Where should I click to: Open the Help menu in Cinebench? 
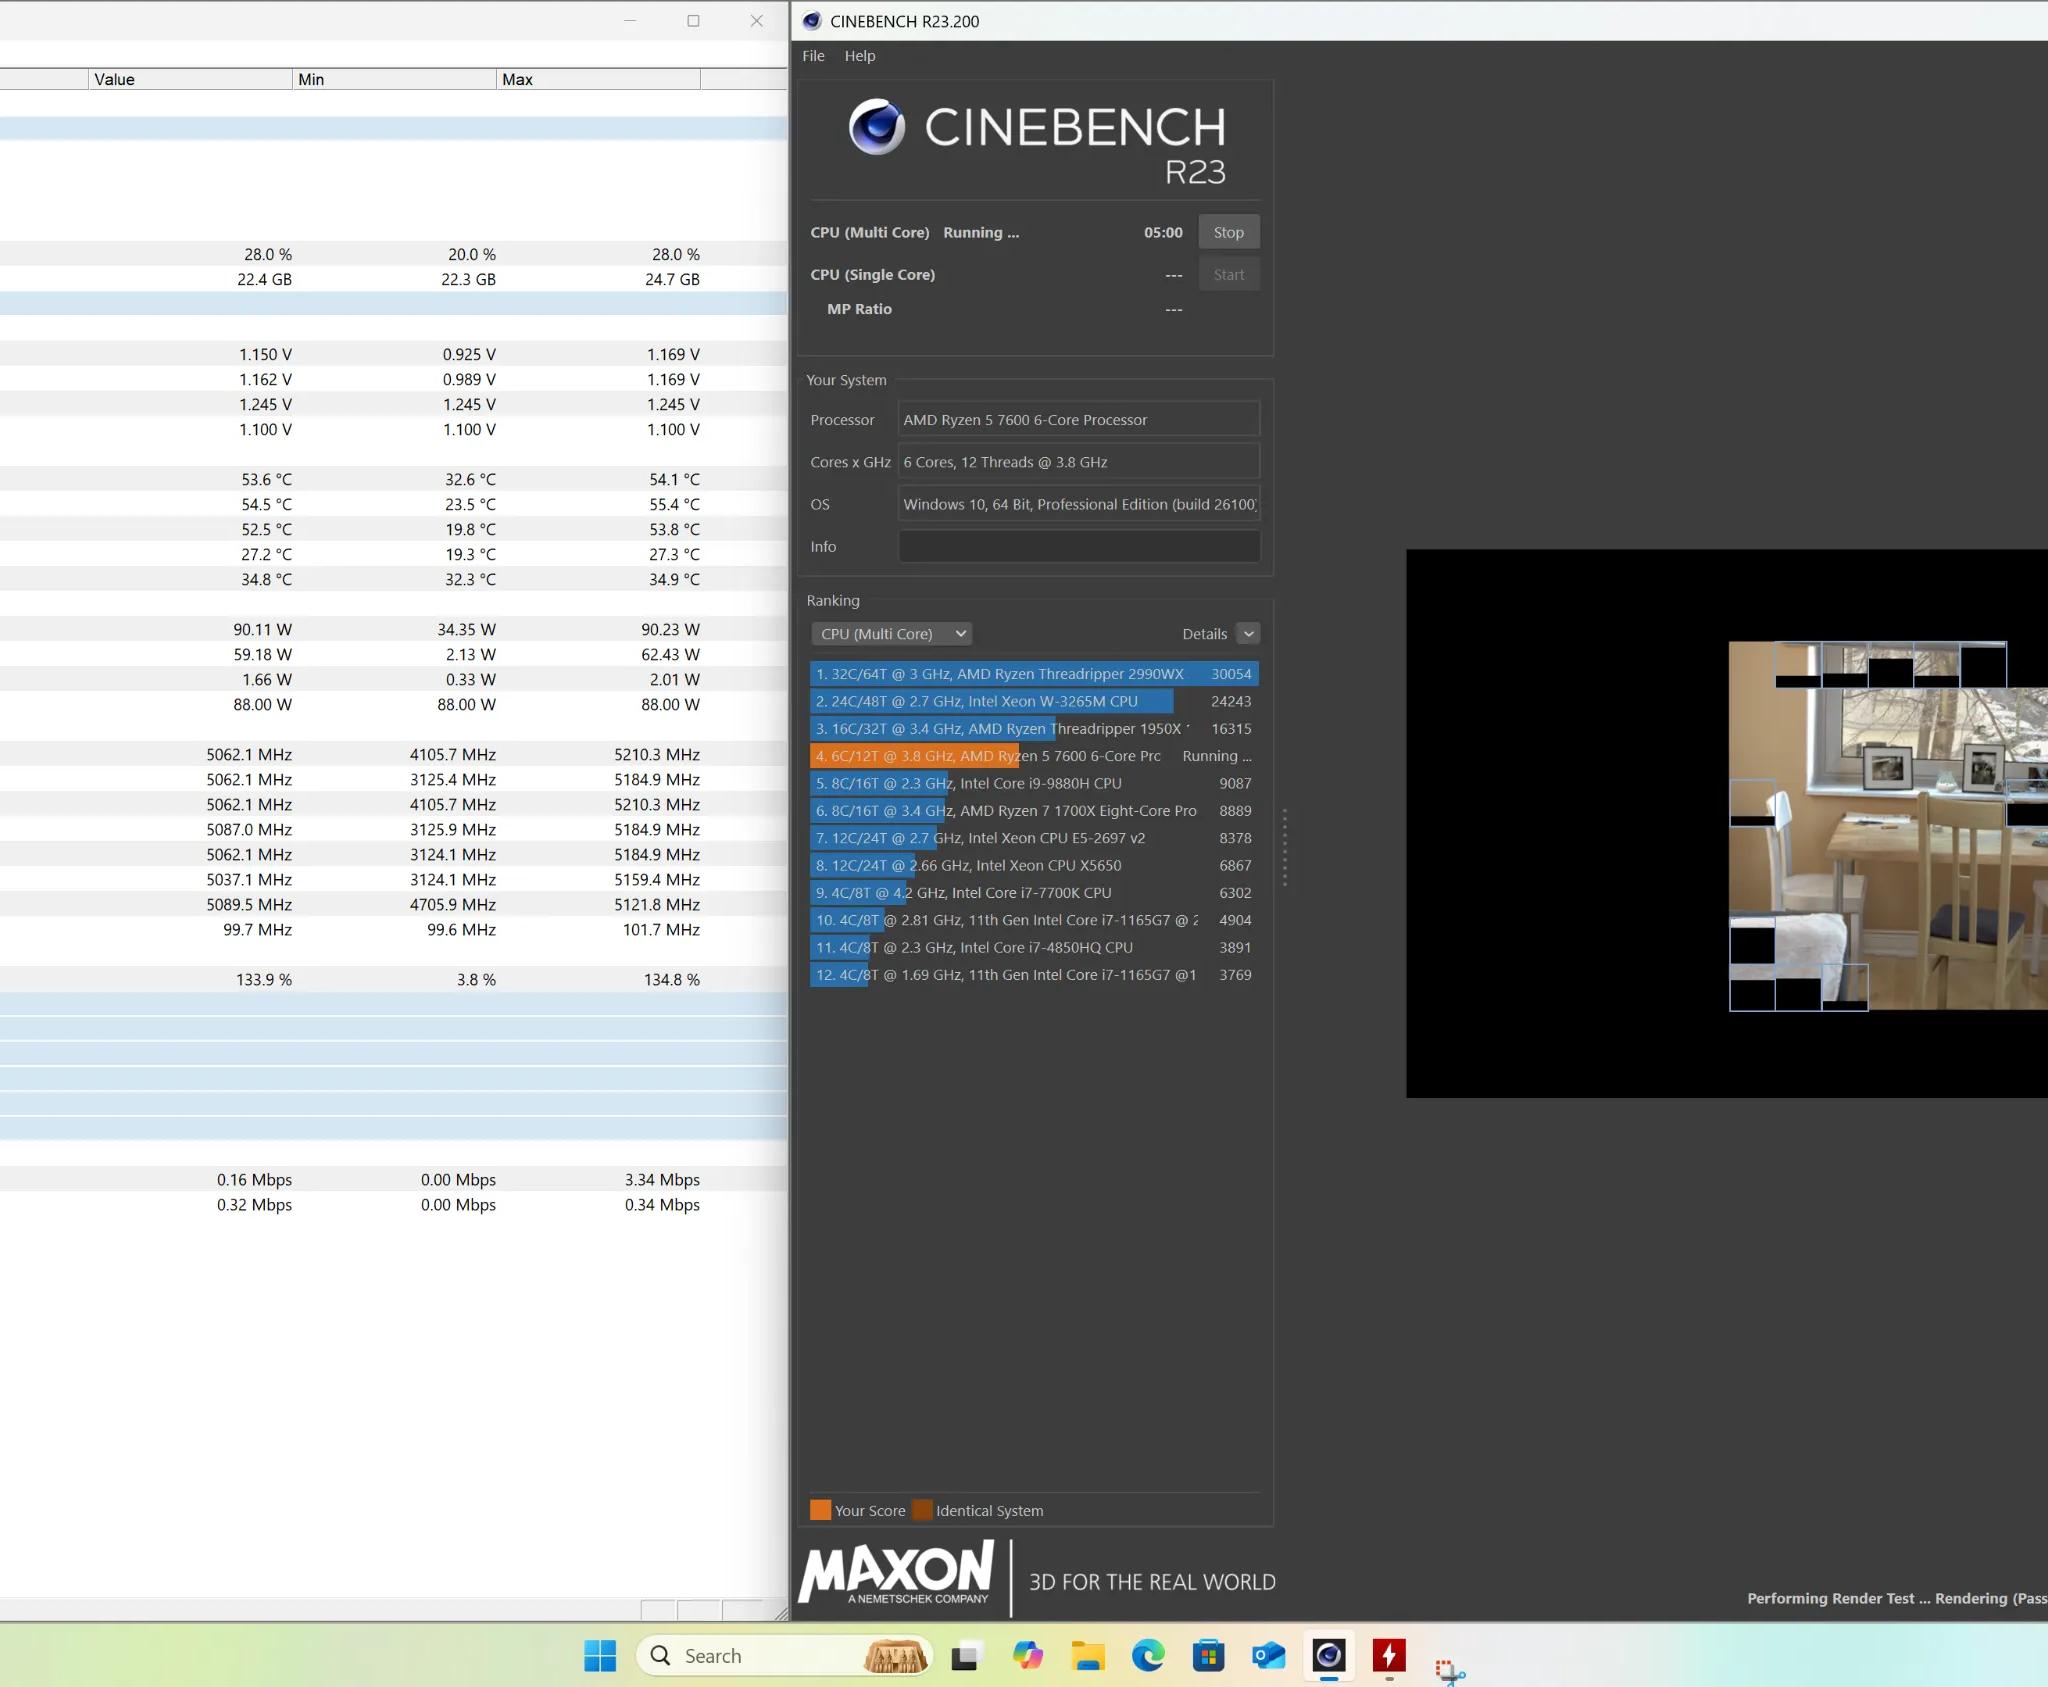click(x=859, y=56)
